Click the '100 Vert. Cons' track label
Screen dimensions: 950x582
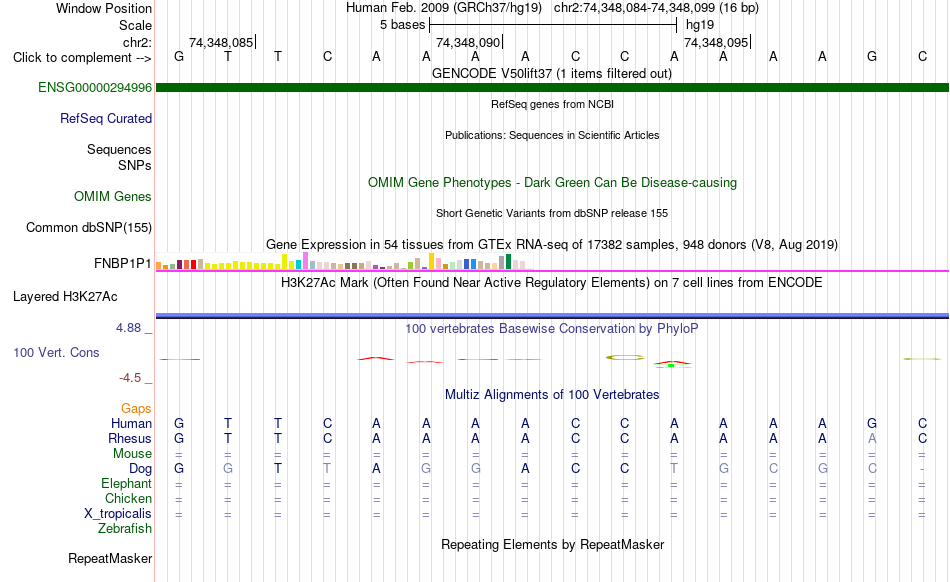(x=56, y=352)
